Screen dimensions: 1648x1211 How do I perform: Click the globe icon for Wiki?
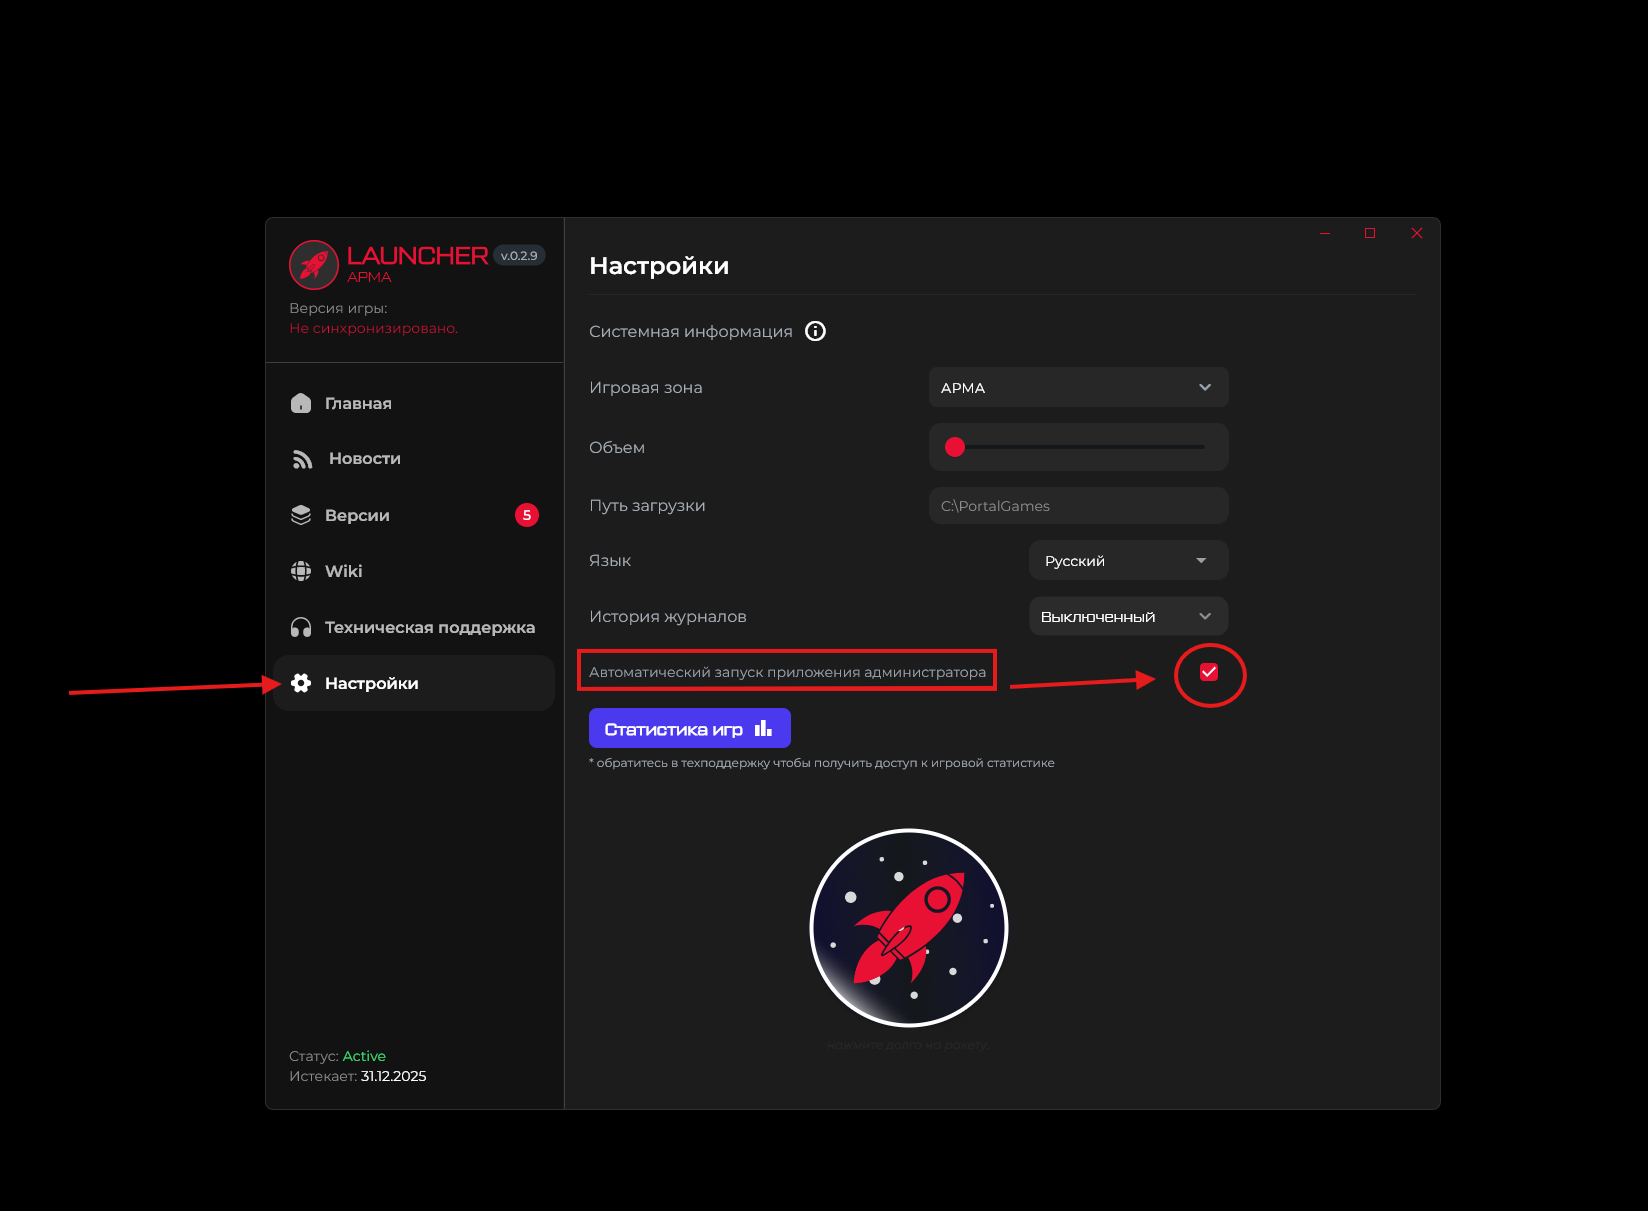point(301,571)
